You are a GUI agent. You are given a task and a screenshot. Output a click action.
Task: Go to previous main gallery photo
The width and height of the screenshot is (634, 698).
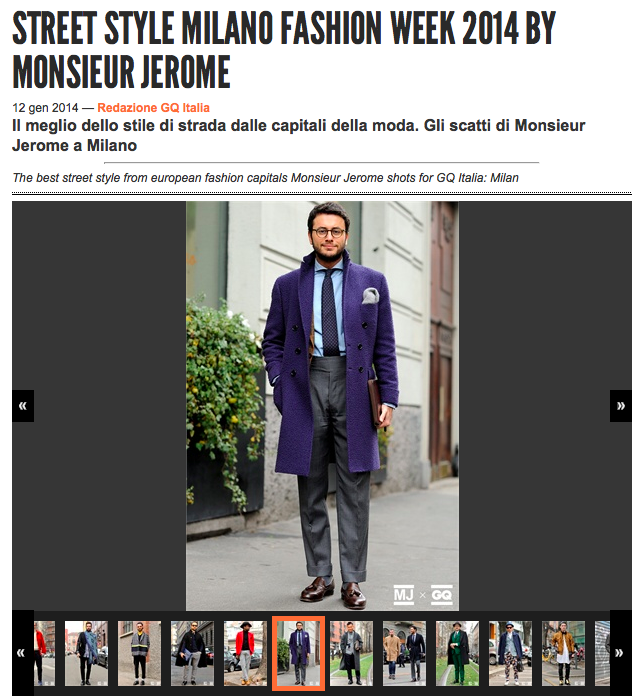(23, 406)
